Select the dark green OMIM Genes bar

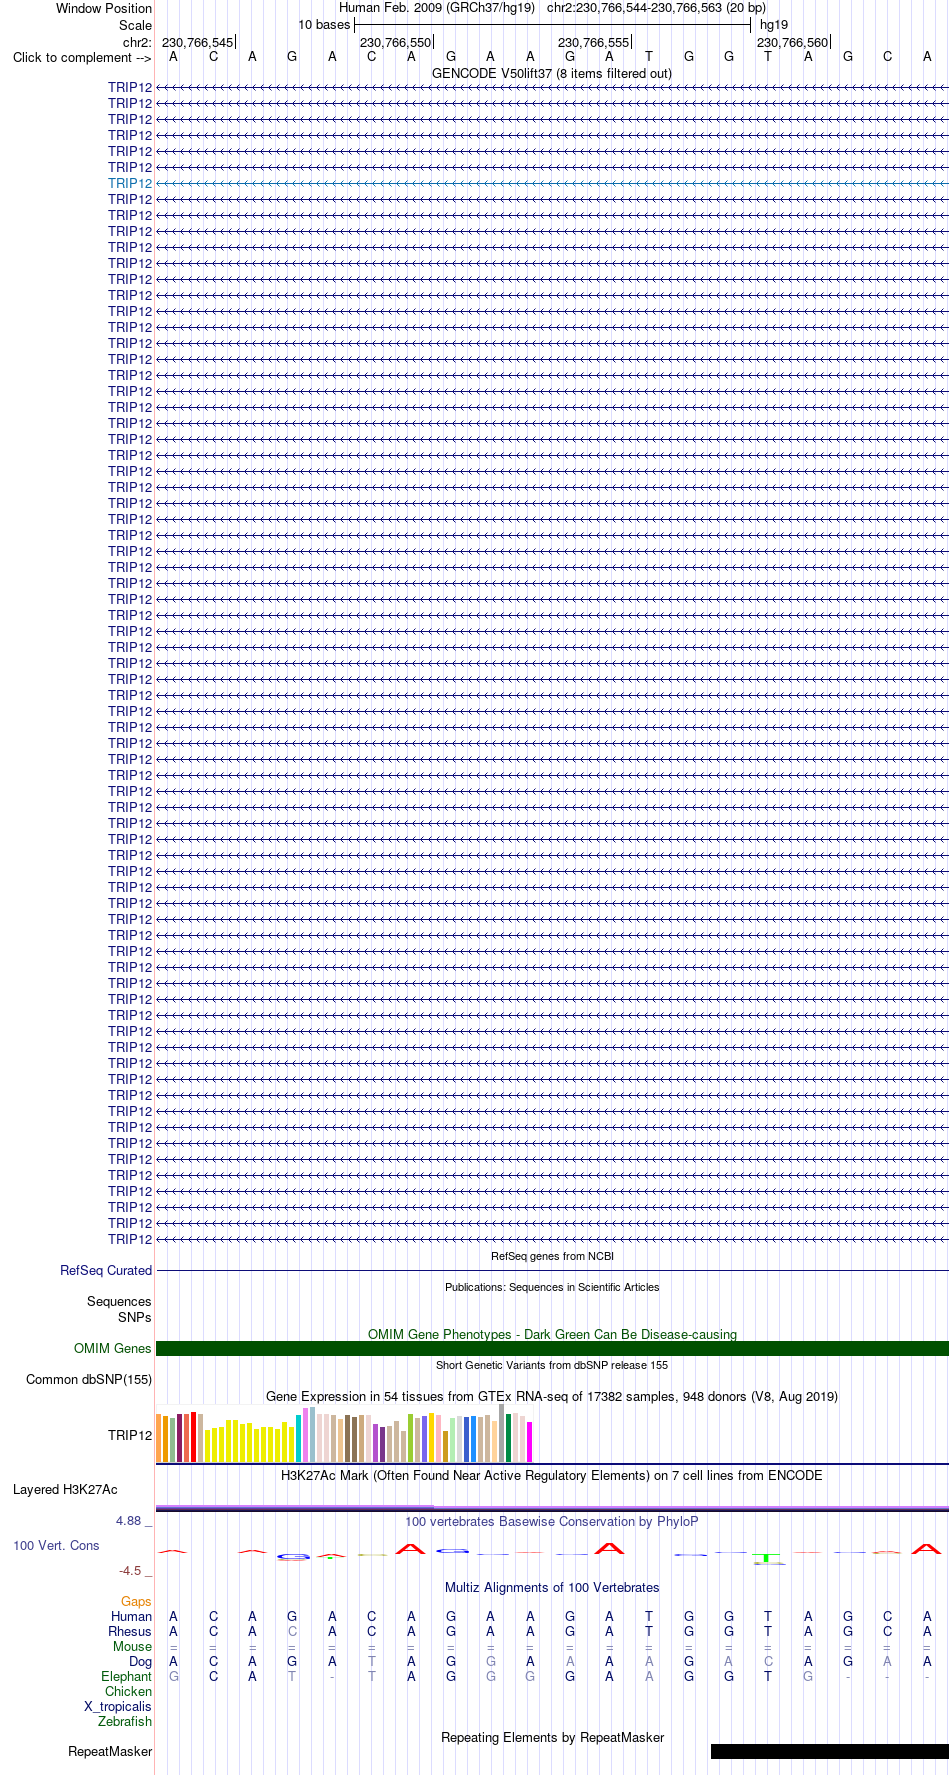coord(552,1349)
